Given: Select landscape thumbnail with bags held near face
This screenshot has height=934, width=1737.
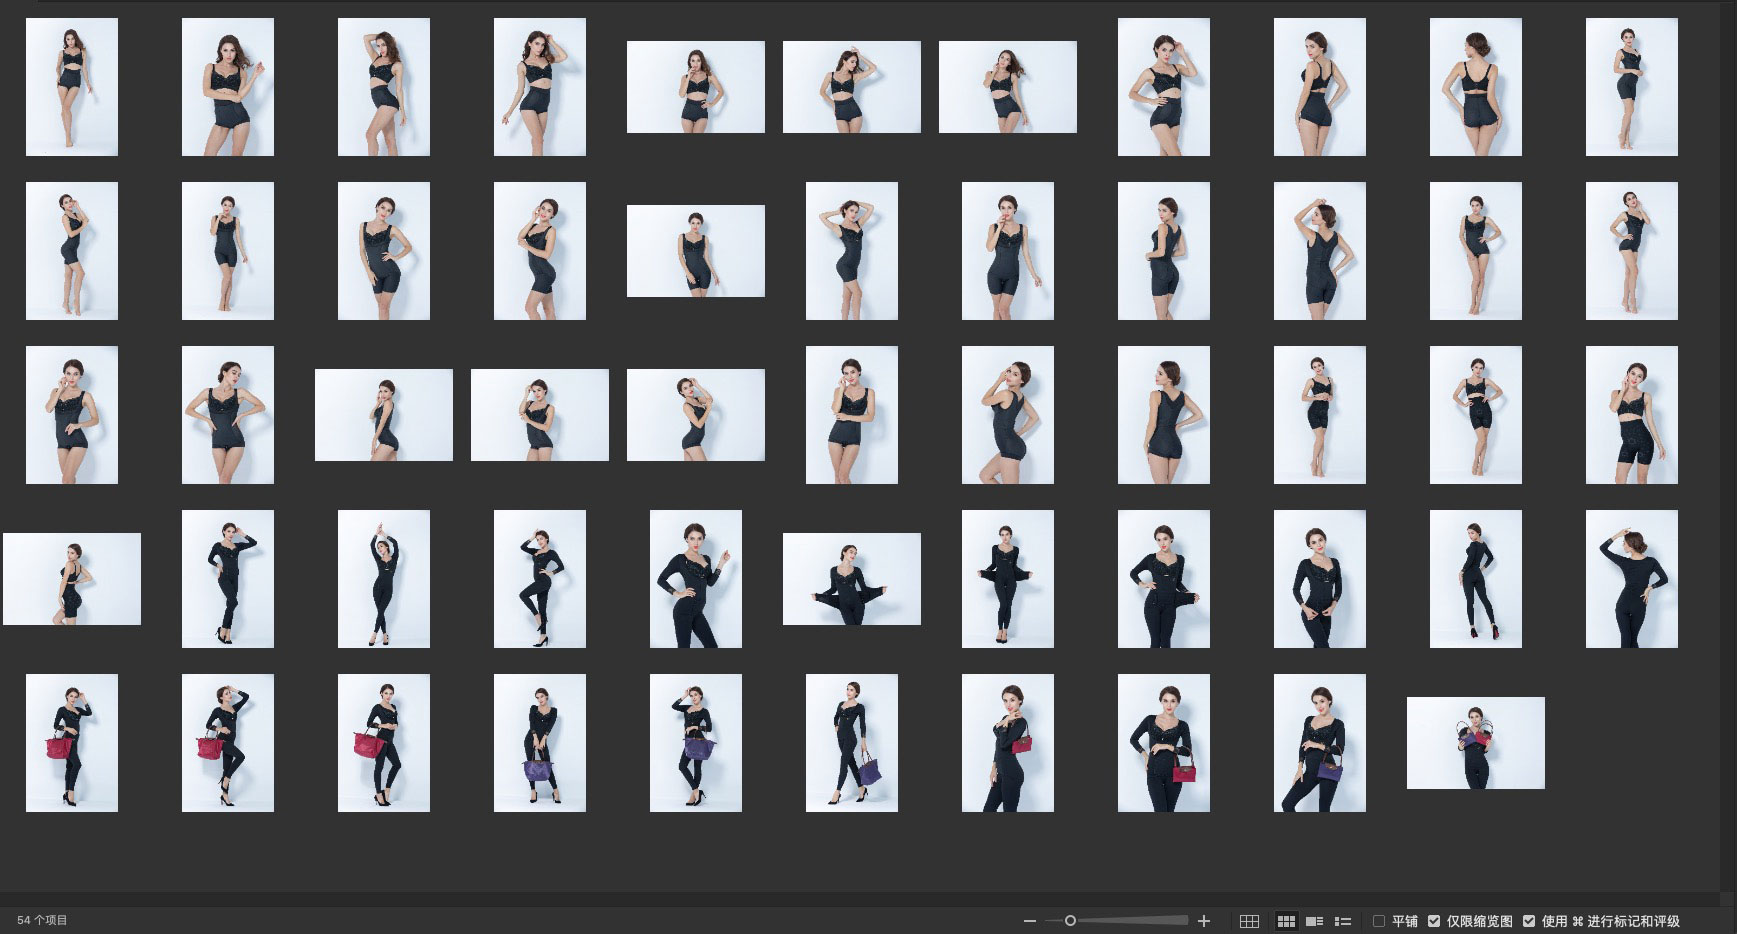Looking at the screenshot, I should tap(1476, 743).
